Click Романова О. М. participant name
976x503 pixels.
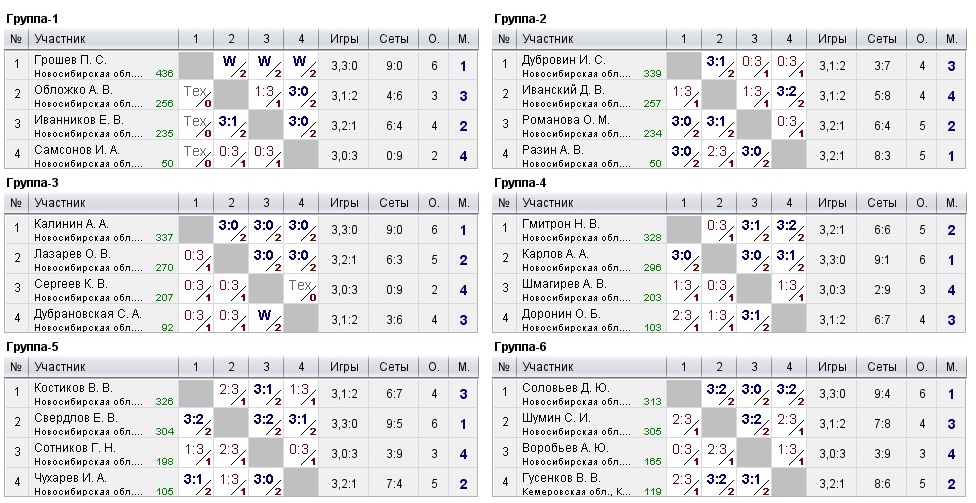566,120
